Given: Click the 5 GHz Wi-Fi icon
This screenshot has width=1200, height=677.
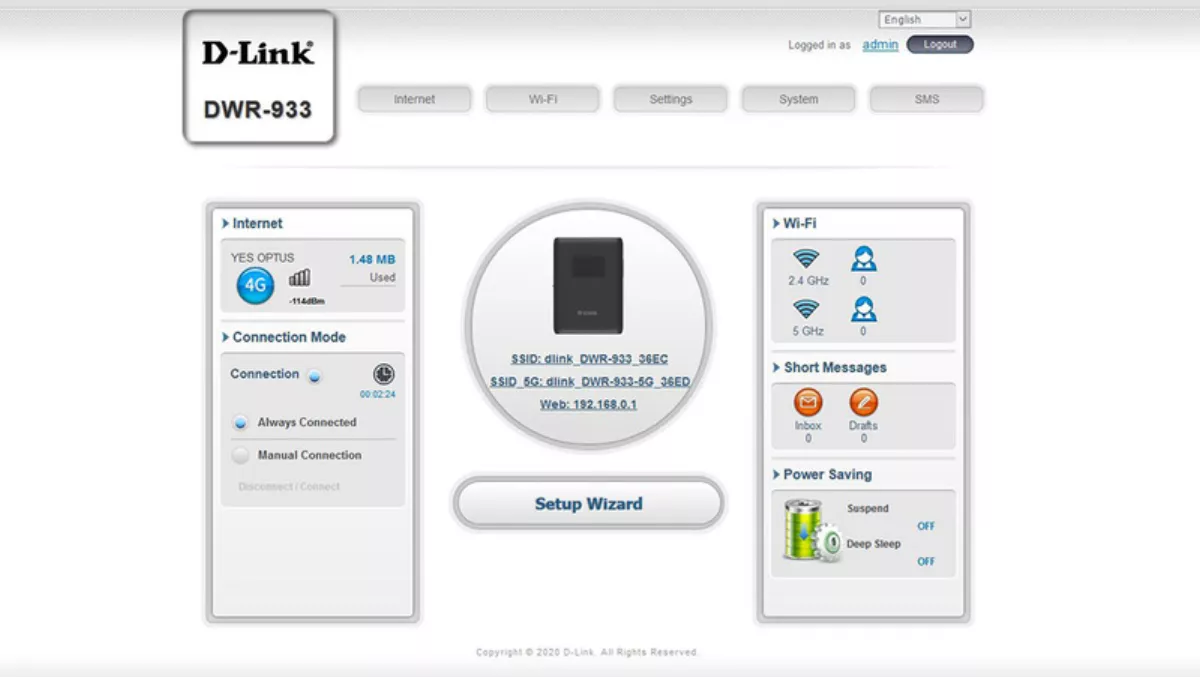Looking at the screenshot, I should coord(806,309).
